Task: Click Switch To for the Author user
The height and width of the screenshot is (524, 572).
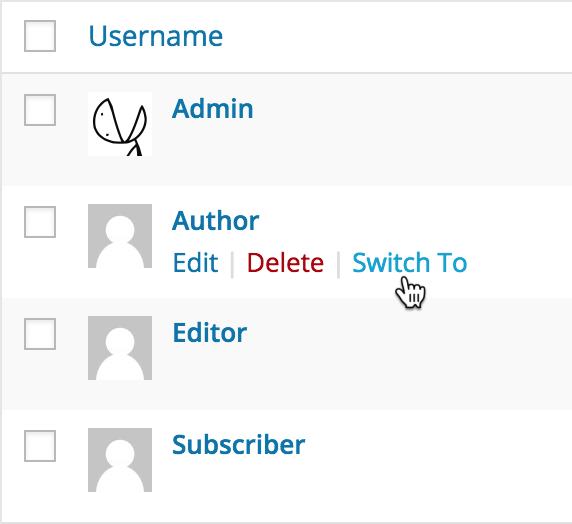Action: click(410, 263)
